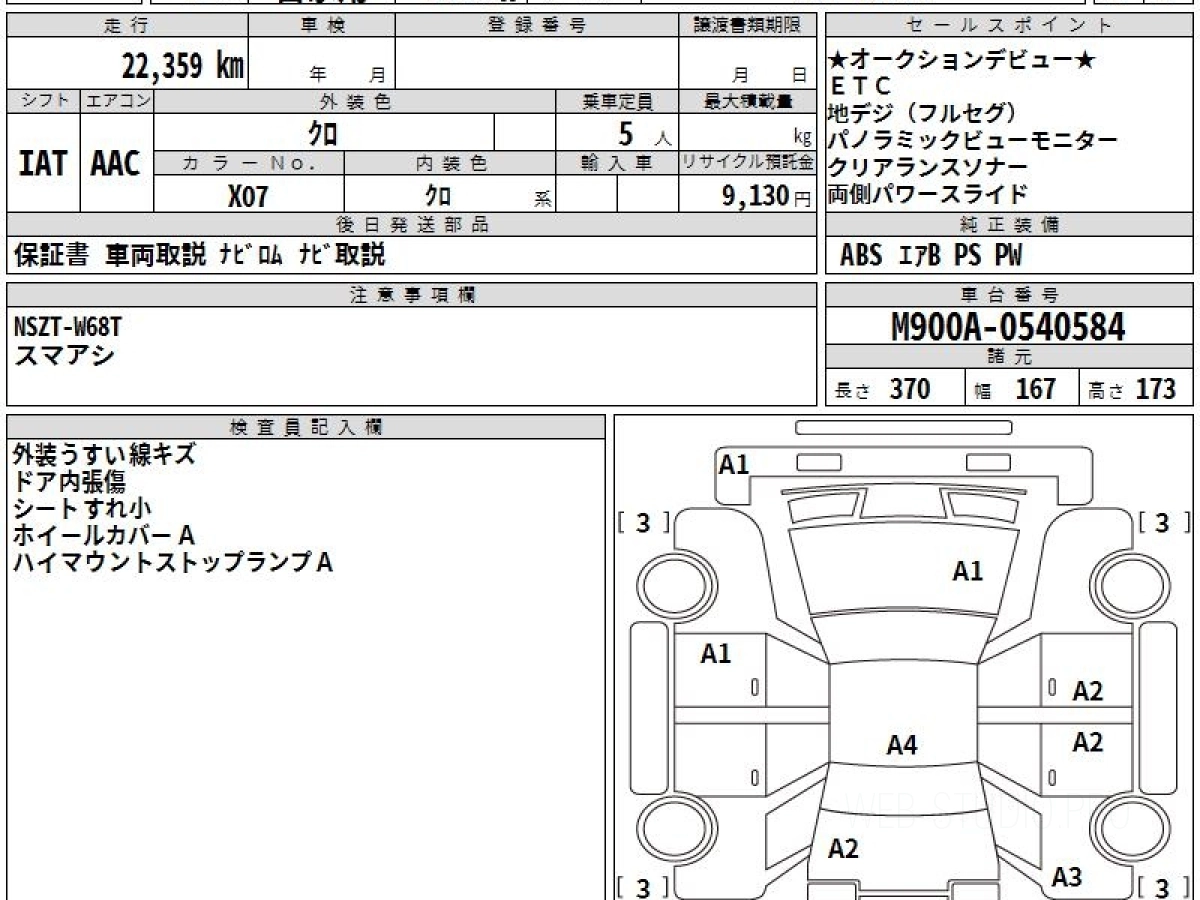Select the height value 高さ 173
Screen dimensions: 1200x900
pyautogui.click(x=1132, y=389)
